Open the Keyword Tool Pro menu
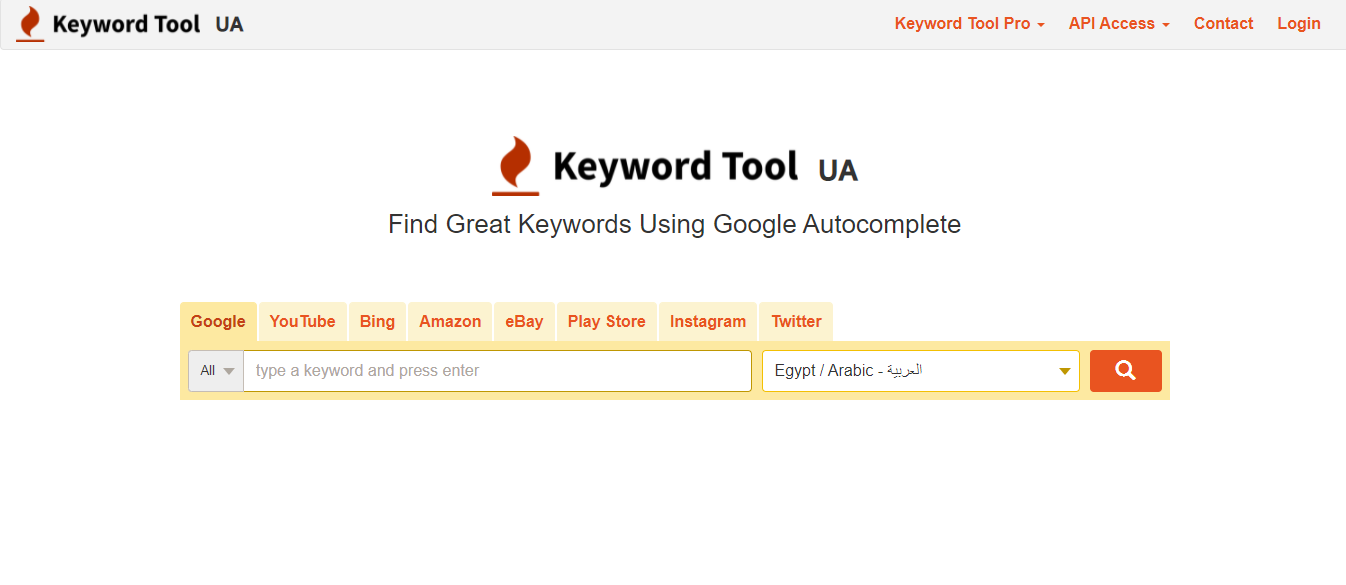The height and width of the screenshot is (585, 1346). click(969, 24)
